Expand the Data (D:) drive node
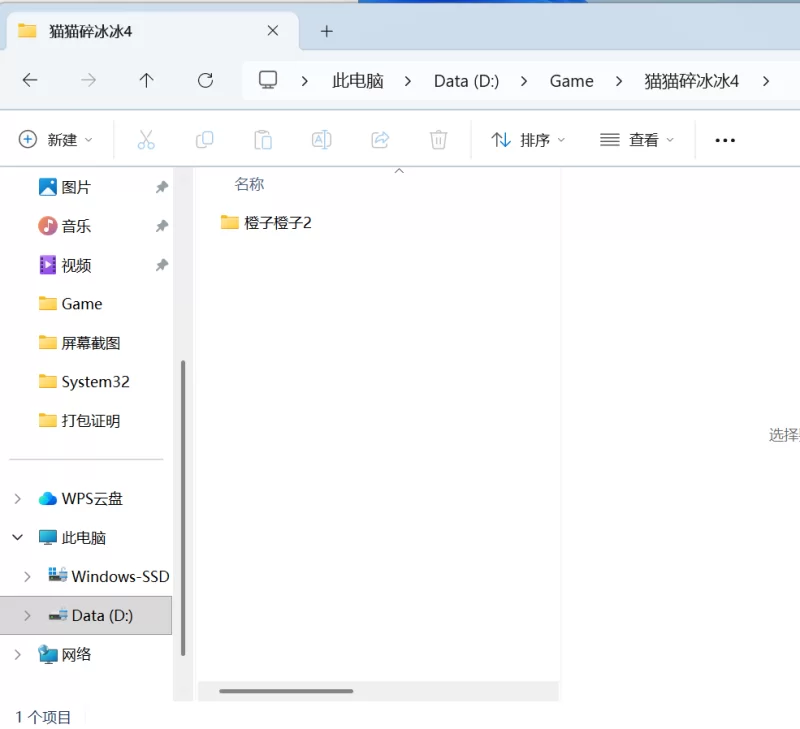This screenshot has width=800, height=729. [28, 615]
